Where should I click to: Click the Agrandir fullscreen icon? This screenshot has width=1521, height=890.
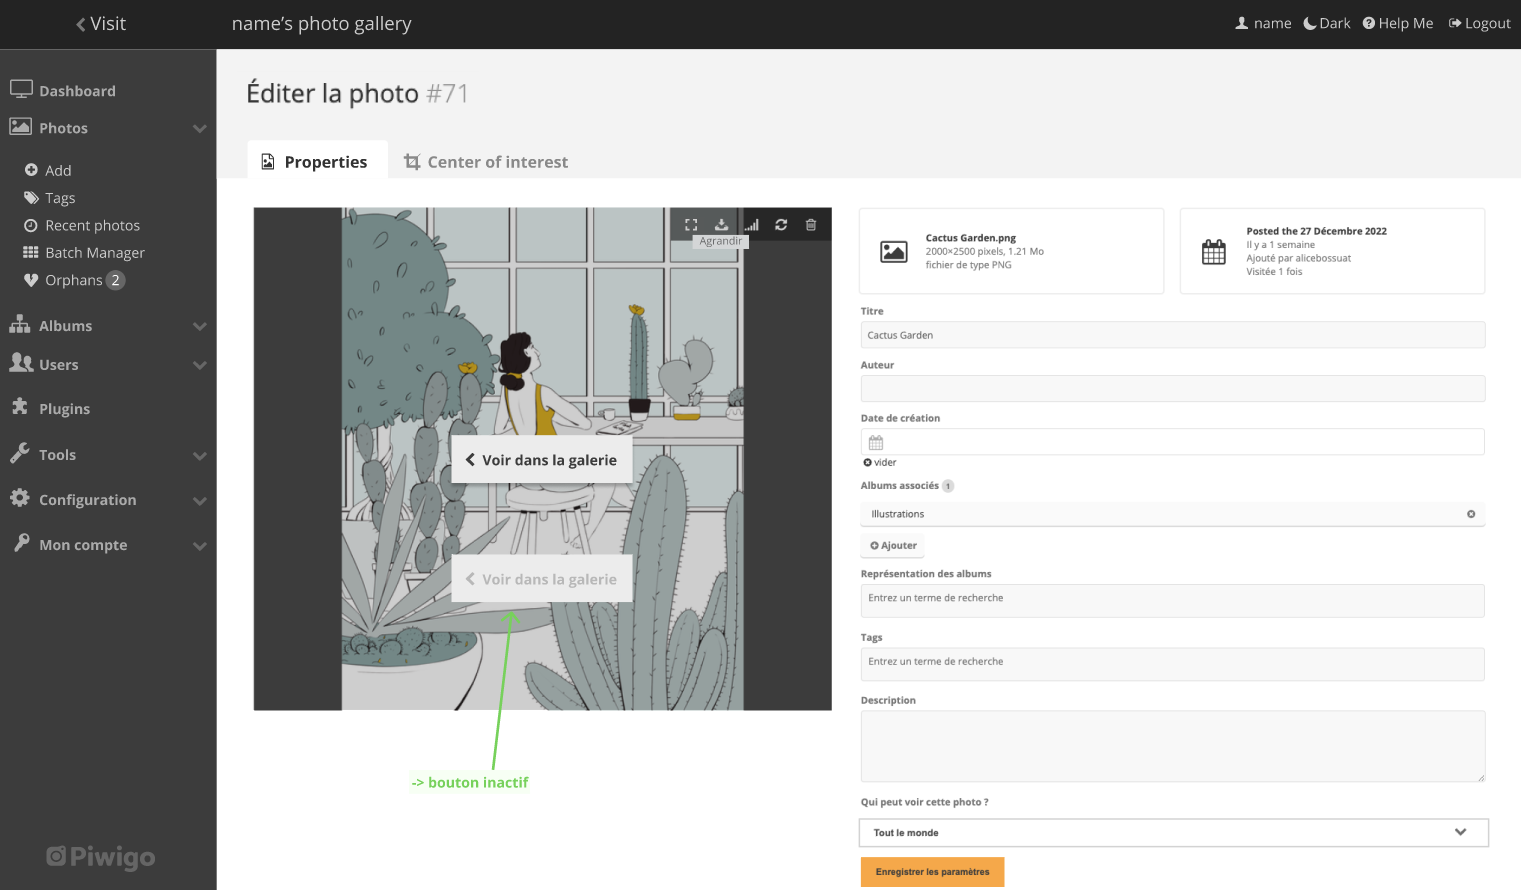691,224
